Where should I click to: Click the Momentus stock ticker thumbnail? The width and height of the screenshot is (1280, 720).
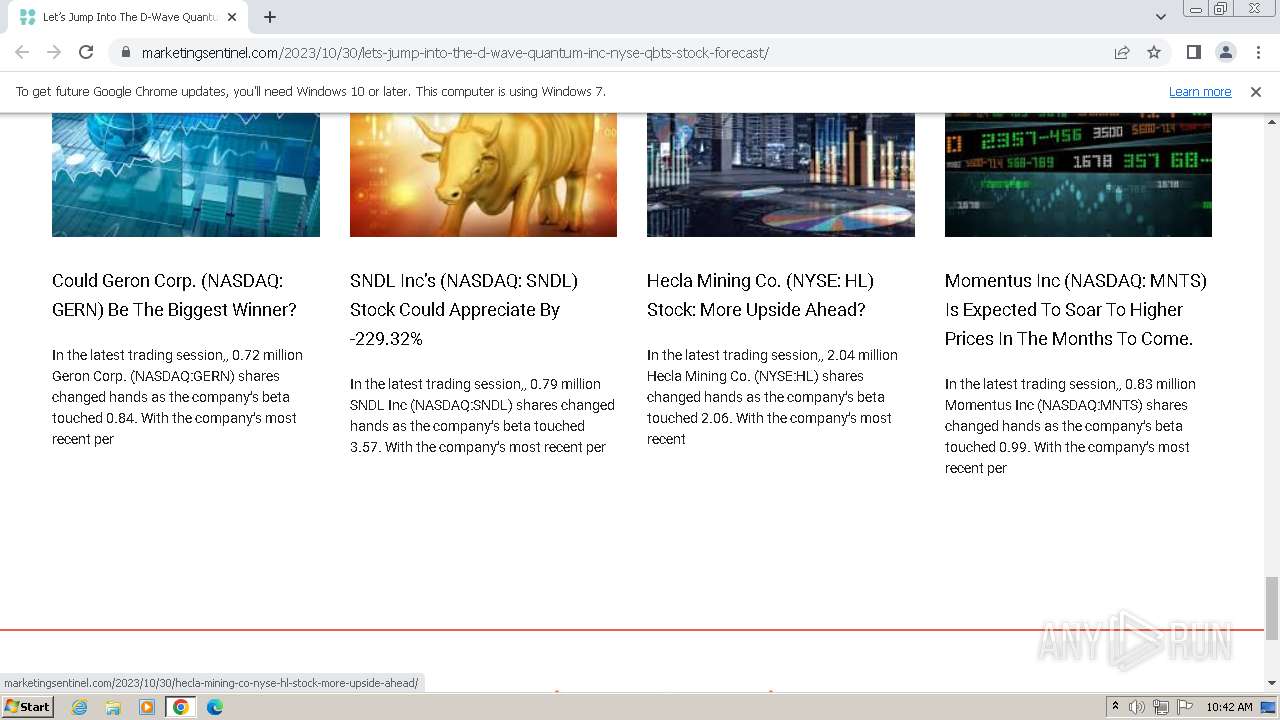pyautogui.click(x=1078, y=174)
